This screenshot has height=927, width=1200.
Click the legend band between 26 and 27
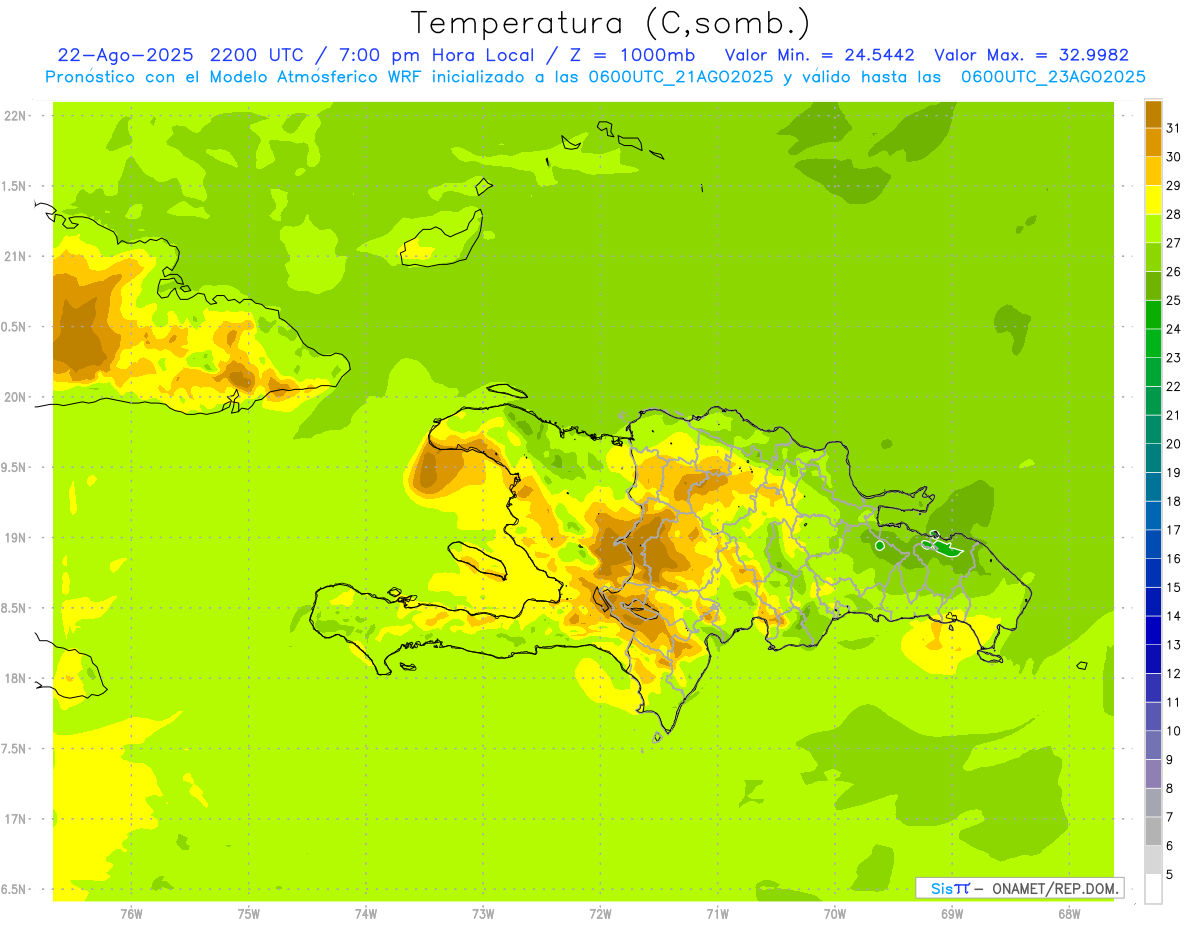click(x=1153, y=258)
